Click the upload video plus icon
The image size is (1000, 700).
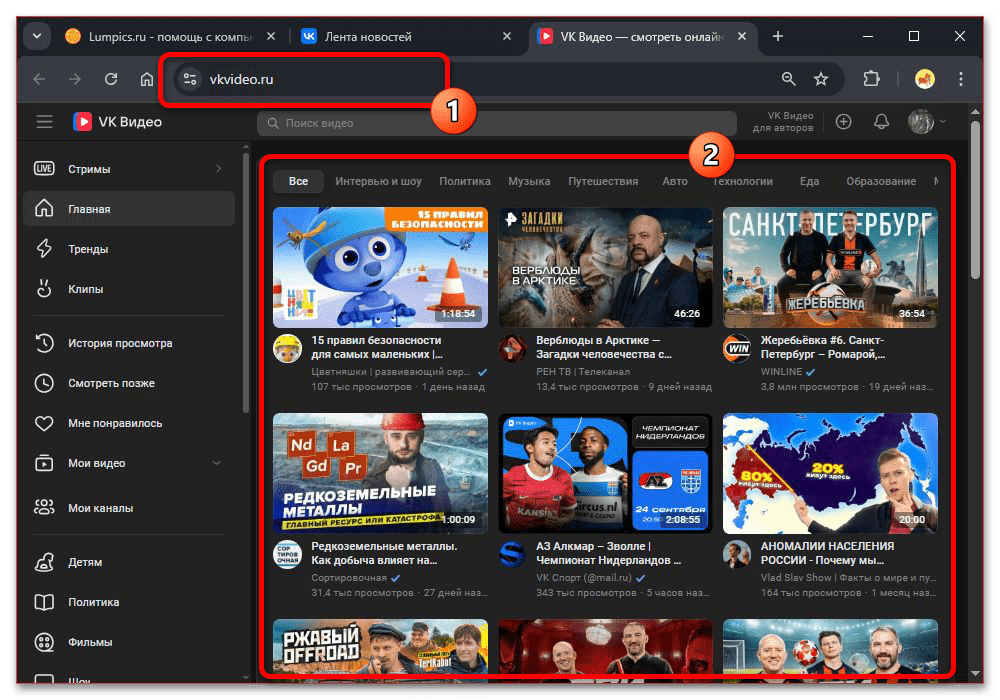[843, 122]
